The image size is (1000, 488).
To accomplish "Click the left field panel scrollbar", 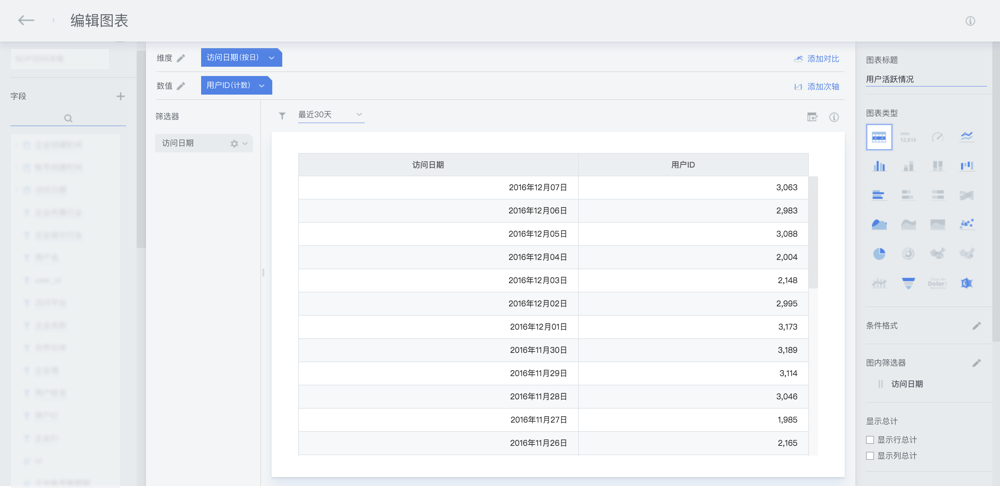I will (141, 149).
